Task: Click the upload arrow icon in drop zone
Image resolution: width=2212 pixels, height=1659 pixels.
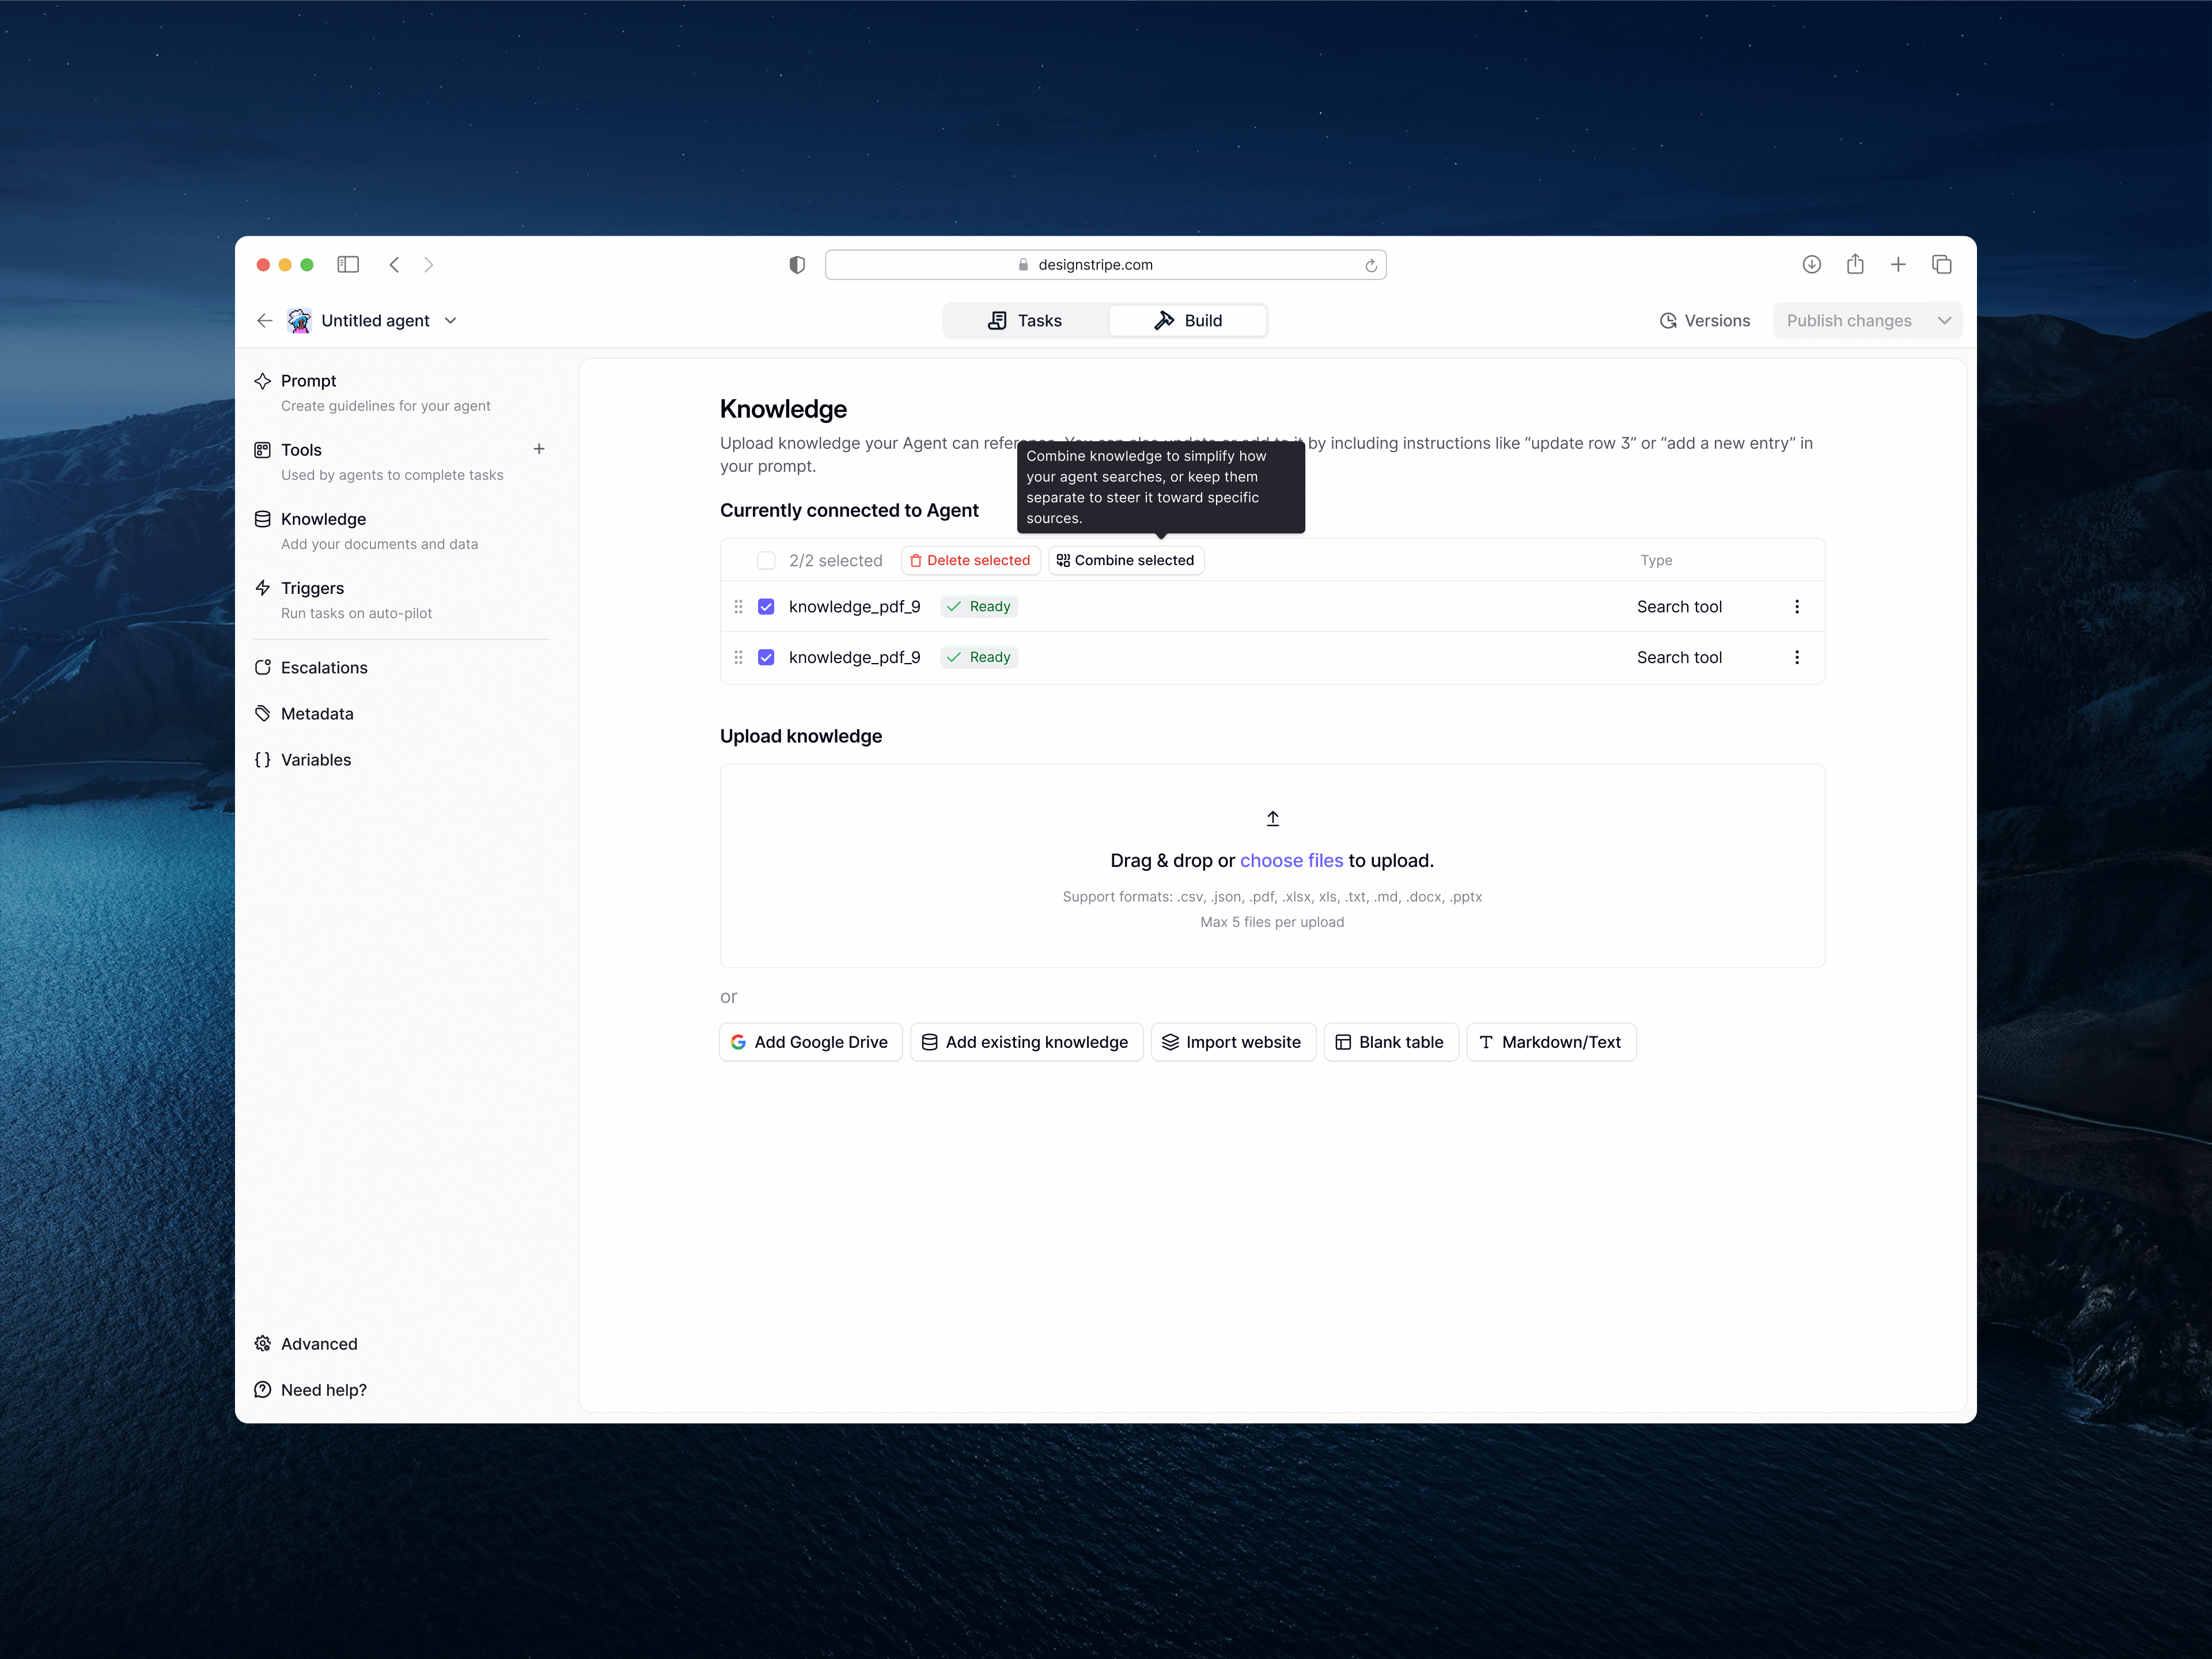Action: tap(1272, 819)
